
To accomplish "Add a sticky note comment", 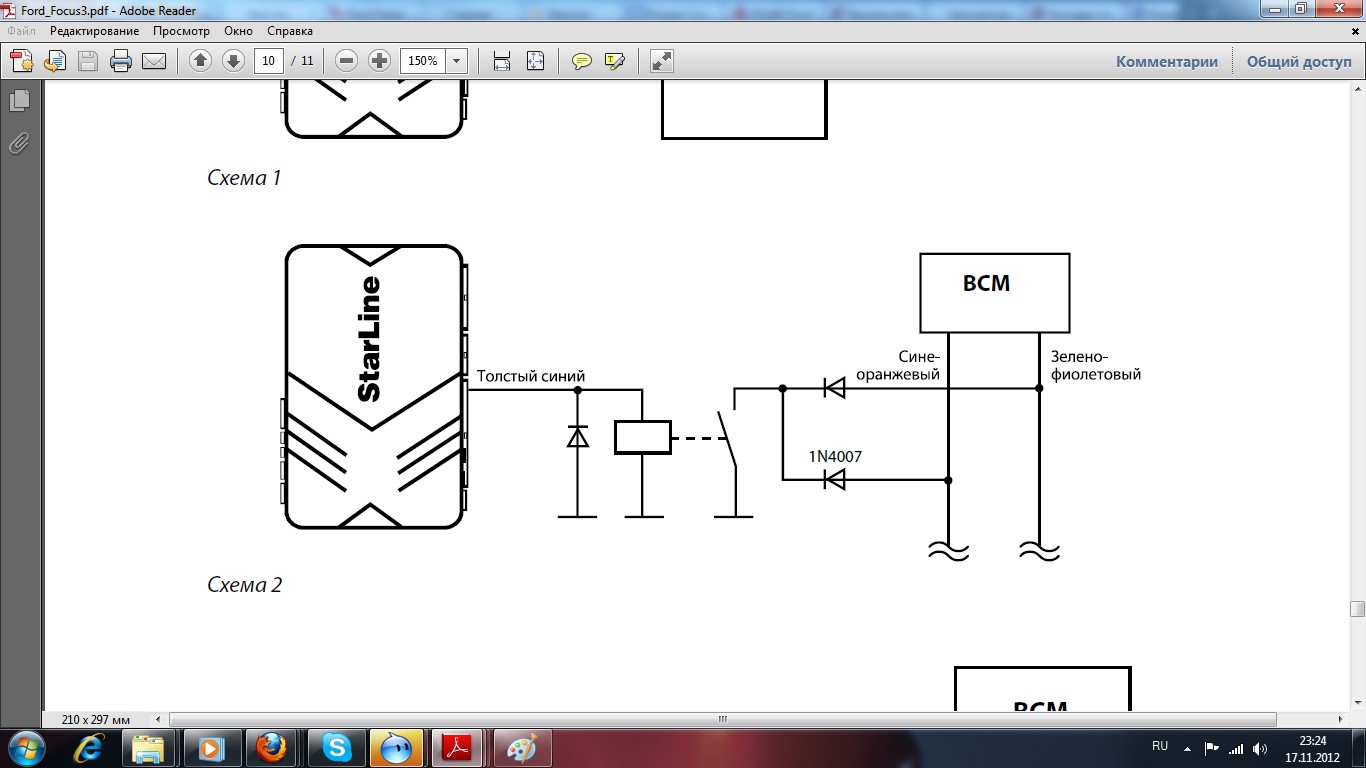I will [581, 61].
